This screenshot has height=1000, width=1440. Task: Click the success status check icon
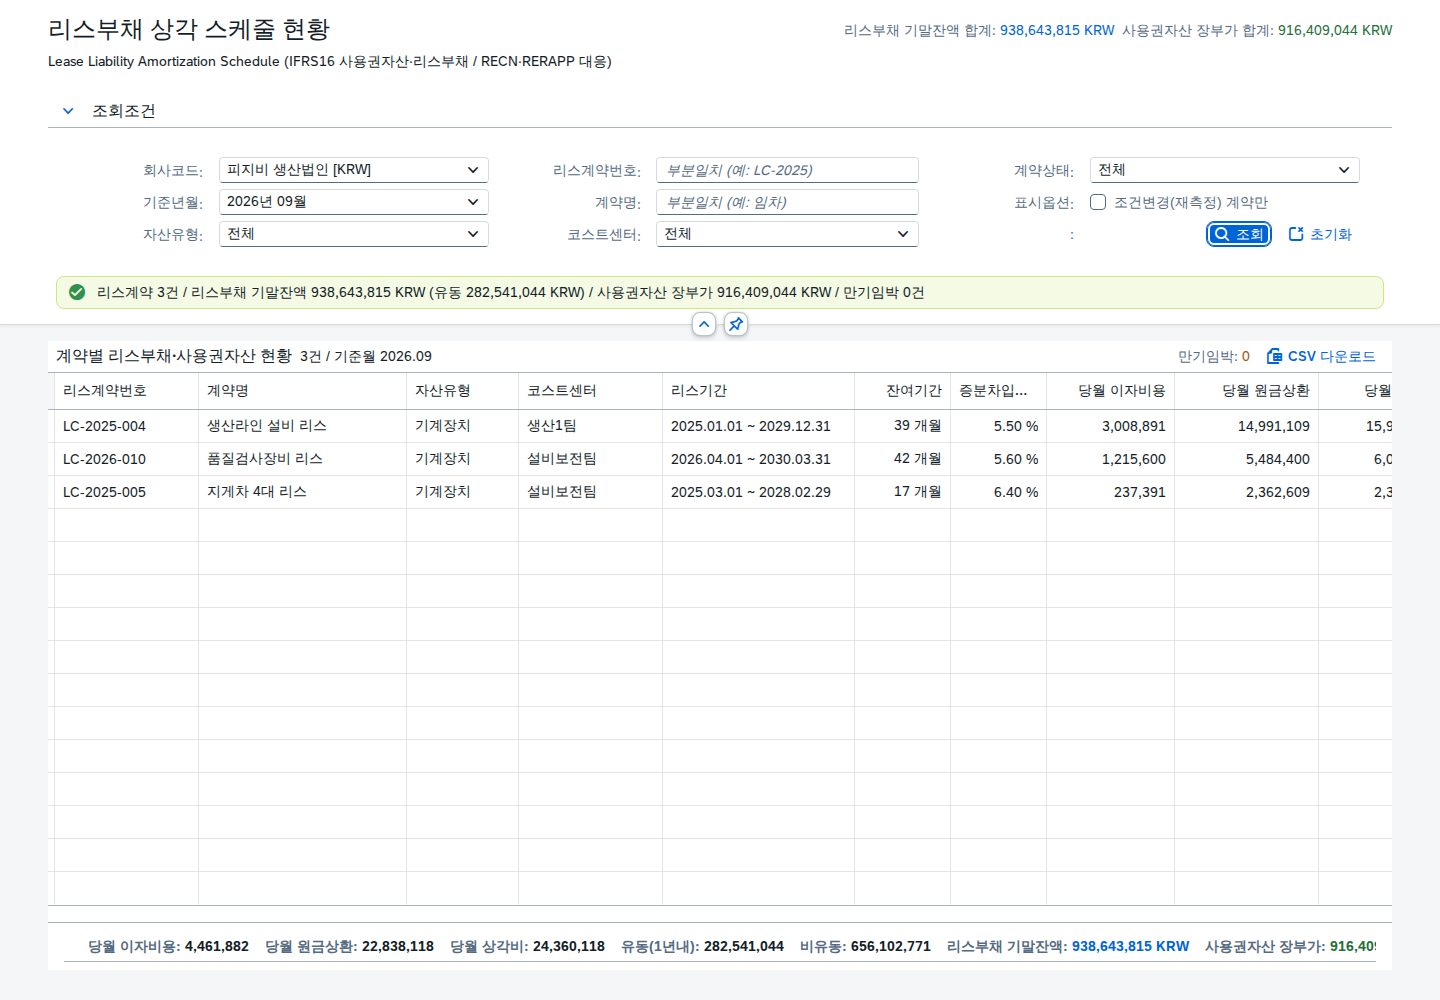point(77,292)
